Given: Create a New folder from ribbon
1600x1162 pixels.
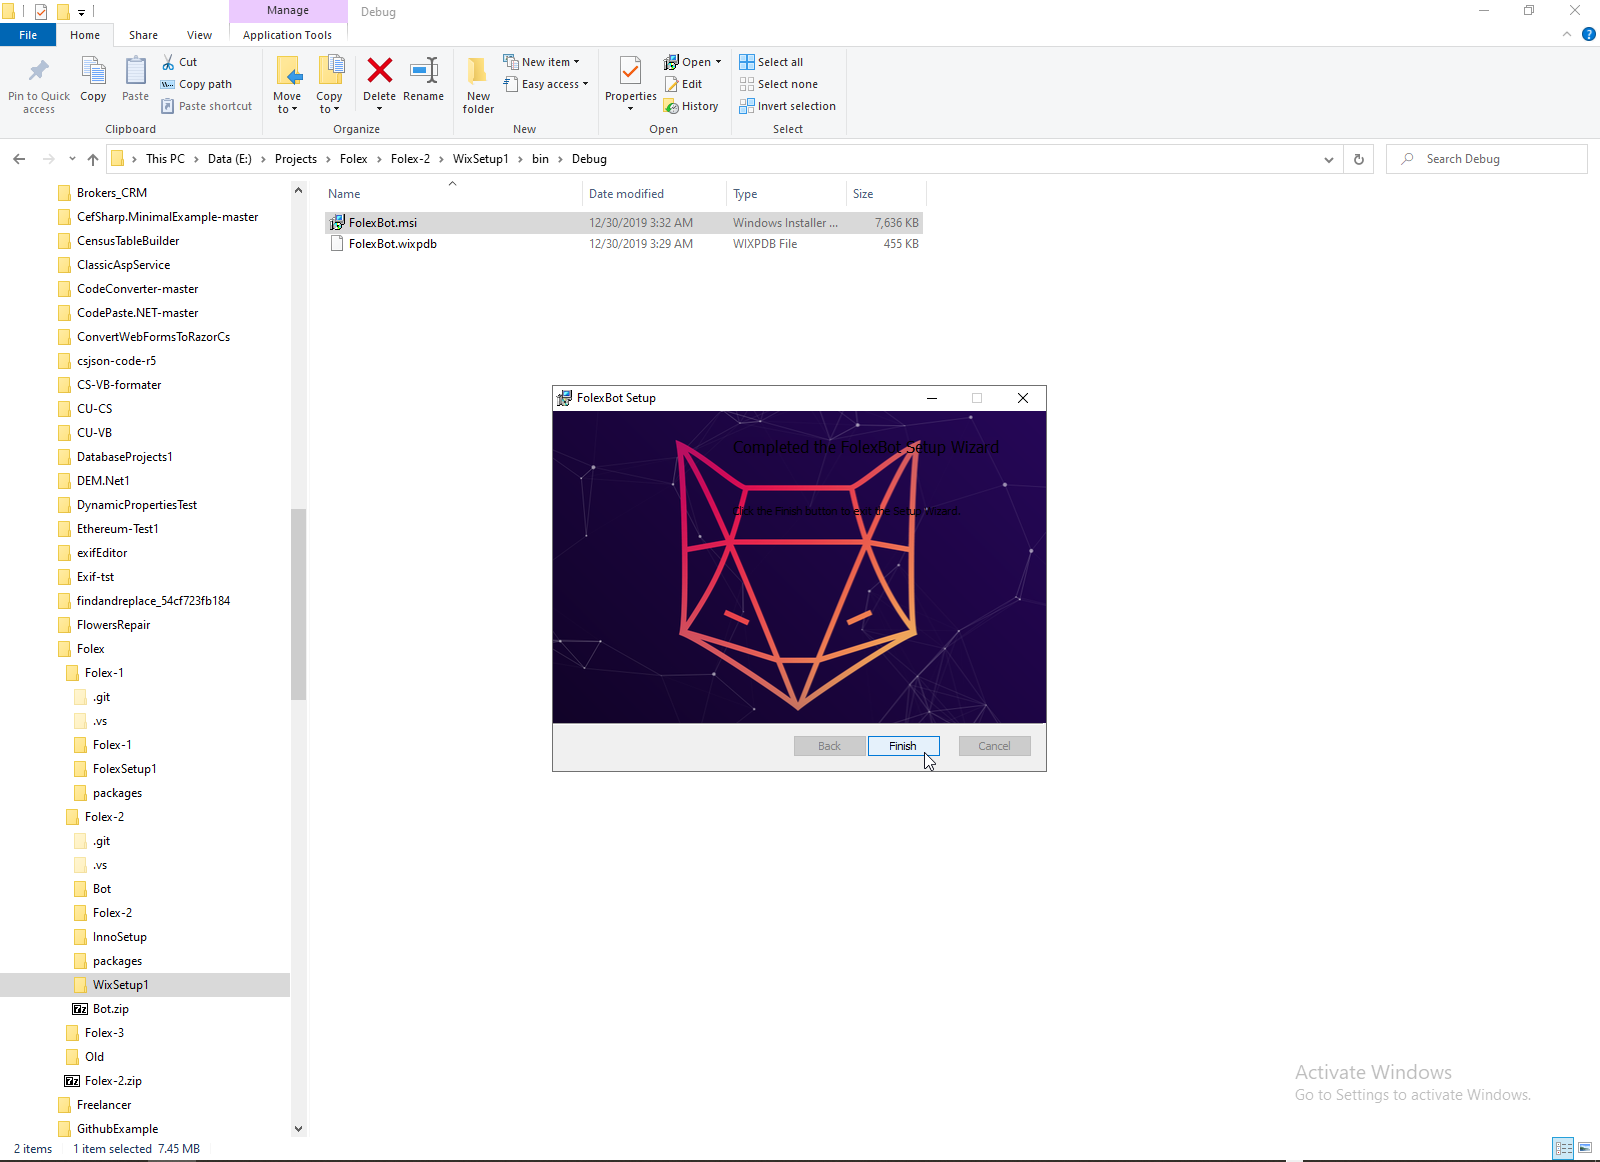Looking at the screenshot, I should pos(478,85).
